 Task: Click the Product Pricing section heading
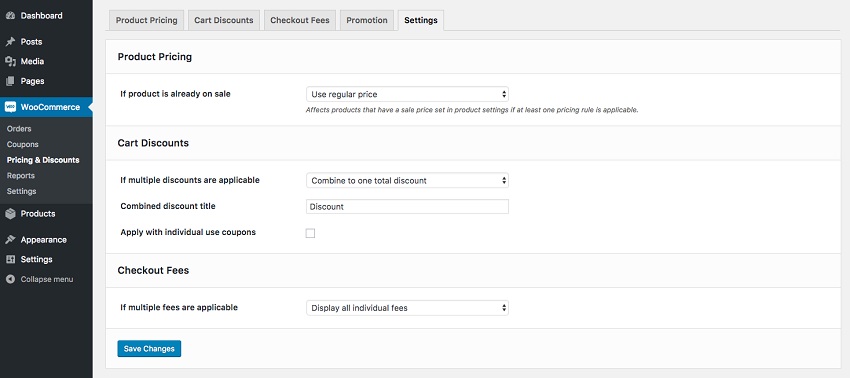point(154,56)
